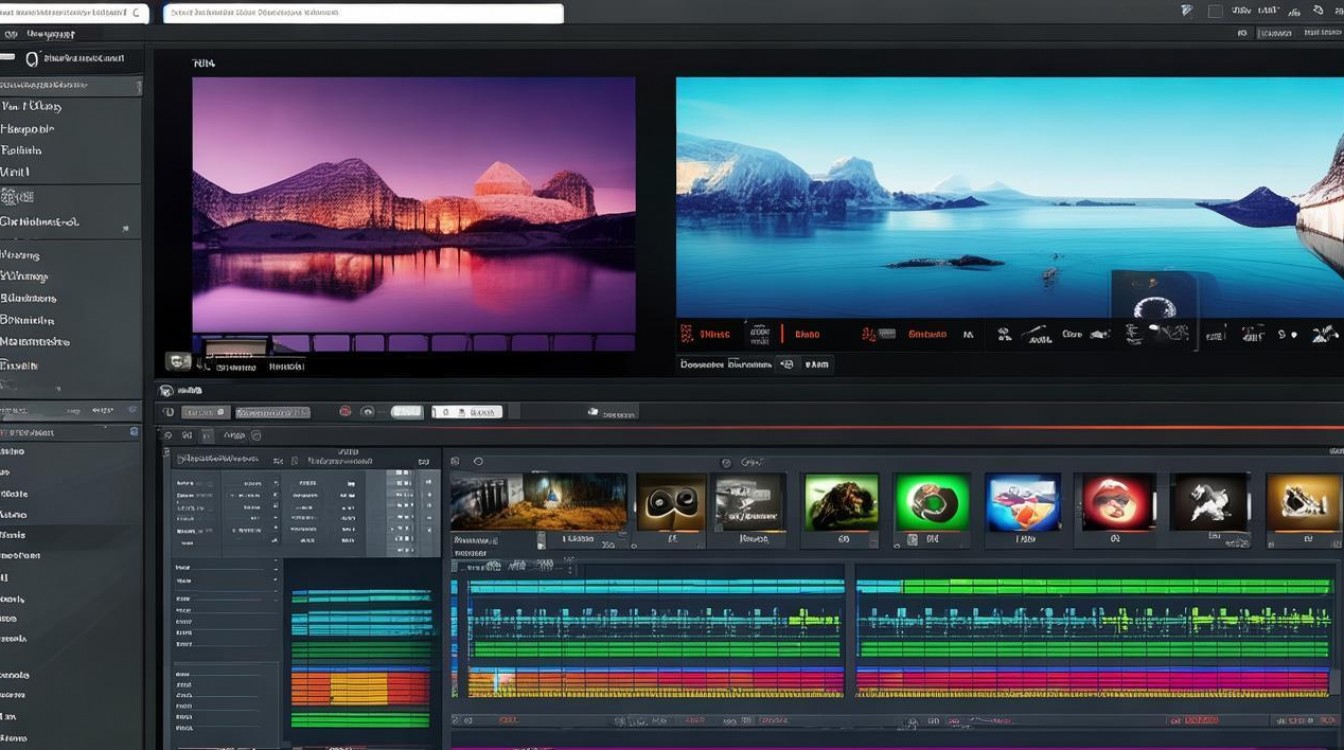Click the small square icon in thumbnail strip header
This screenshot has width=1344, height=750.
(x=455, y=461)
